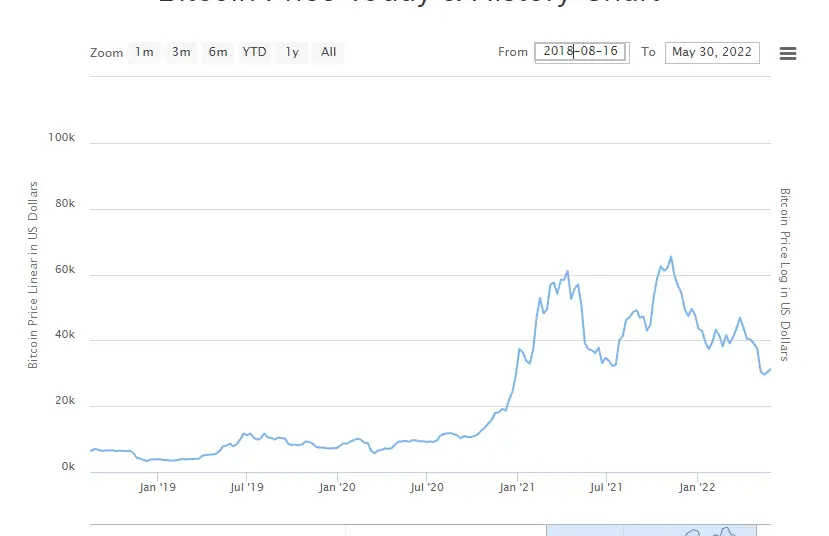Click the Jul '19 x-axis label
Screen dimensions: 829x536
point(246,487)
